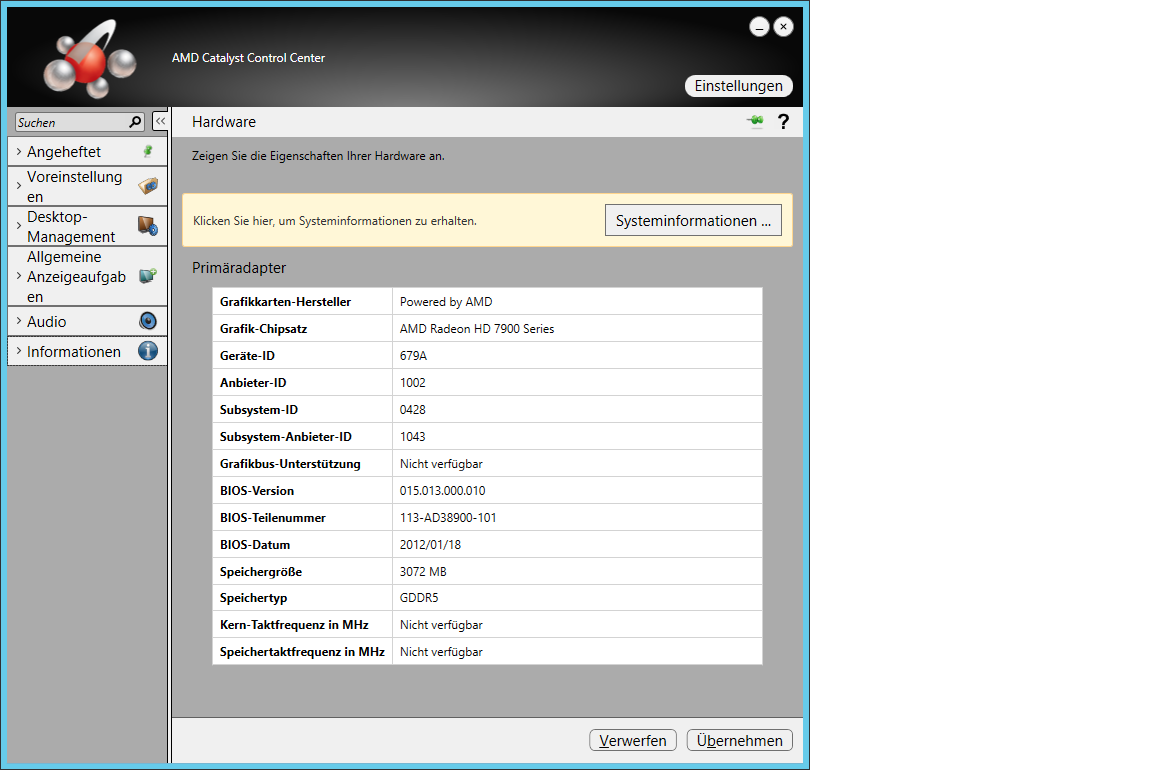1152x770 pixels.
Task: Click the AMD Catalyst logo
Action: 89,60
